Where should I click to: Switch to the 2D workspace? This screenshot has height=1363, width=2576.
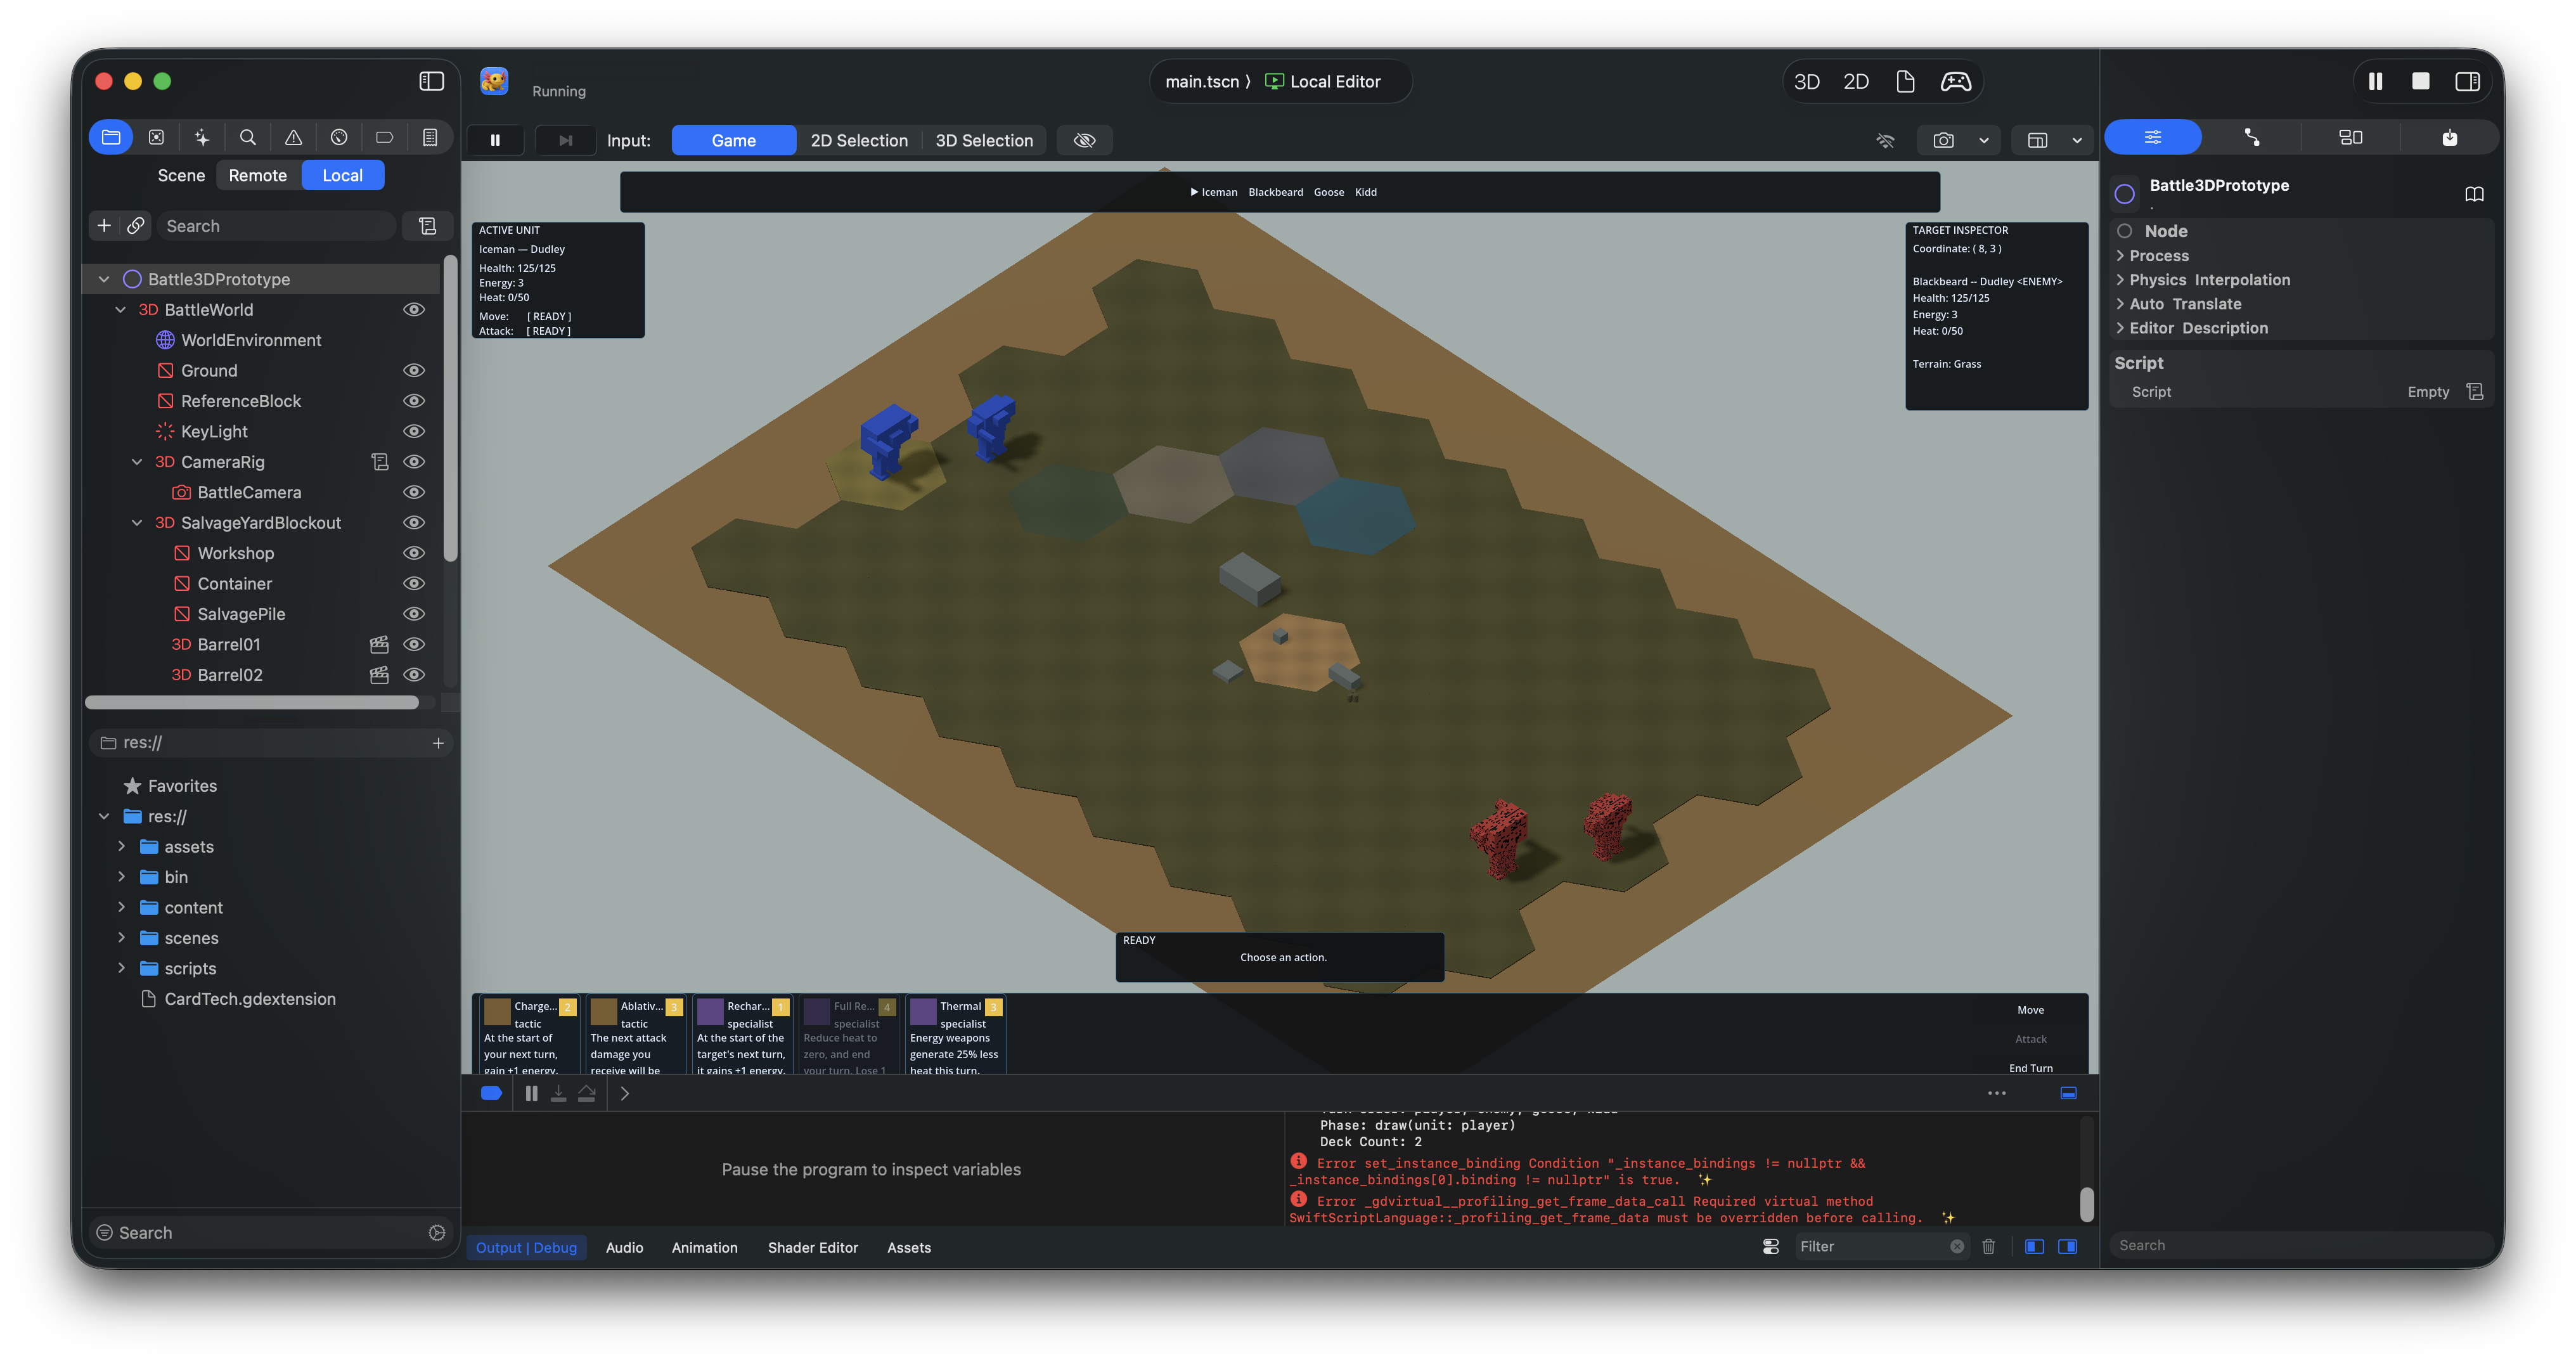(x=1856, y=82)
